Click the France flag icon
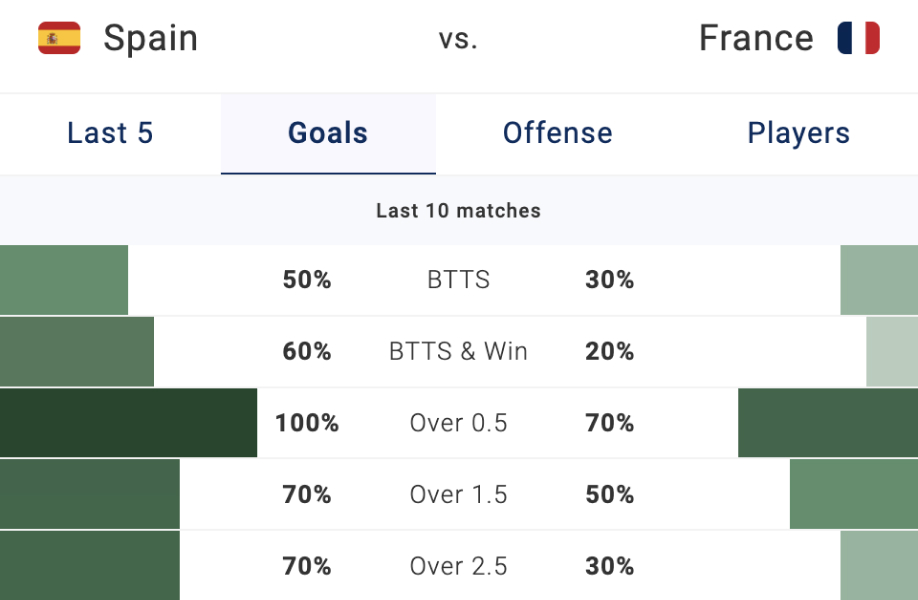This screenshot has height=600, width=918. coord(858,39)
